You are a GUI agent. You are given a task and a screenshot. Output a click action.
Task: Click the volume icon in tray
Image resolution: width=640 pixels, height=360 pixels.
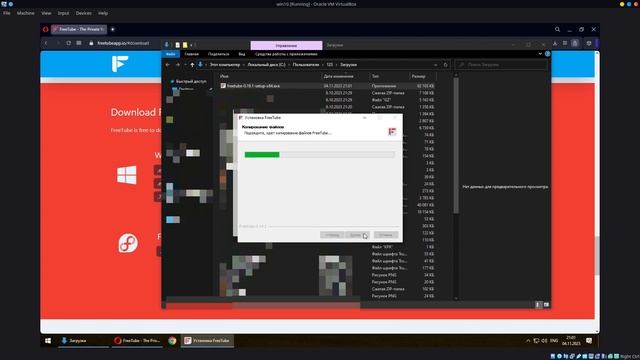pyautogui.click(x=544, y=341)
